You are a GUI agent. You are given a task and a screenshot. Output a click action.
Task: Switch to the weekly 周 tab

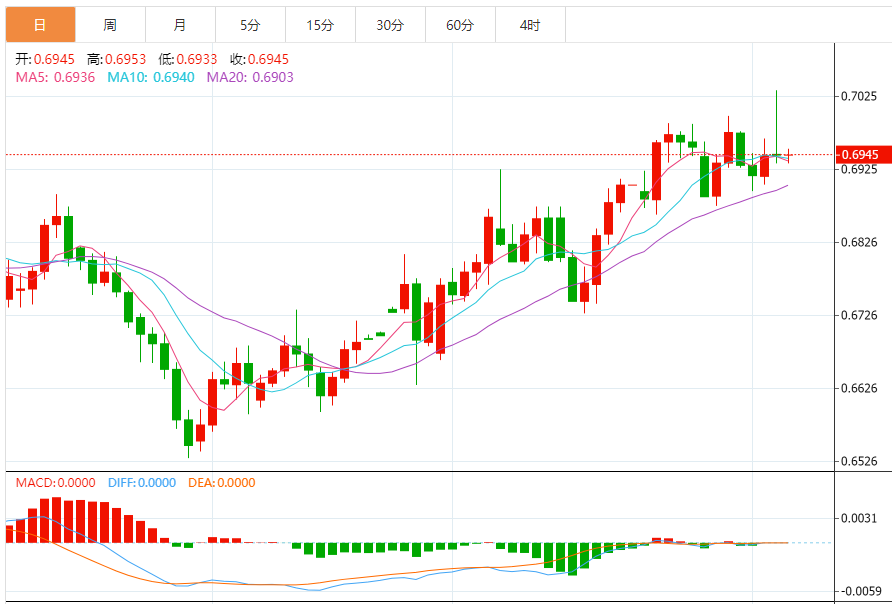110,25
